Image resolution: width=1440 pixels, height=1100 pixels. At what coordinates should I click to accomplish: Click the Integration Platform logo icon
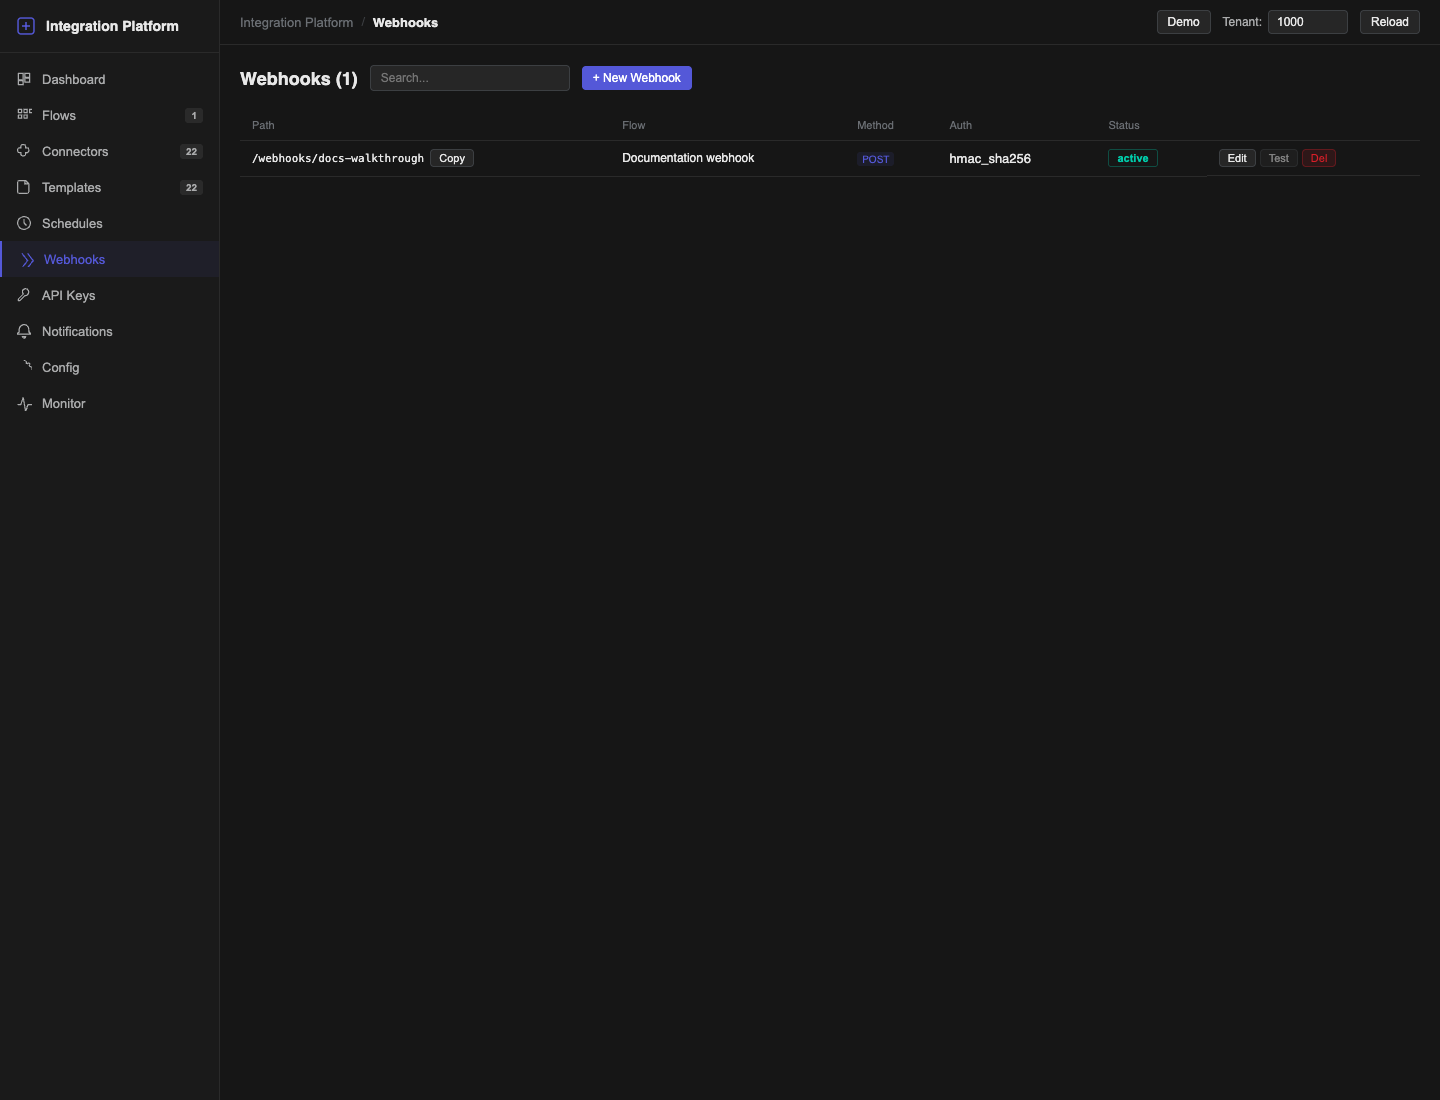click(x=26, y=26)
